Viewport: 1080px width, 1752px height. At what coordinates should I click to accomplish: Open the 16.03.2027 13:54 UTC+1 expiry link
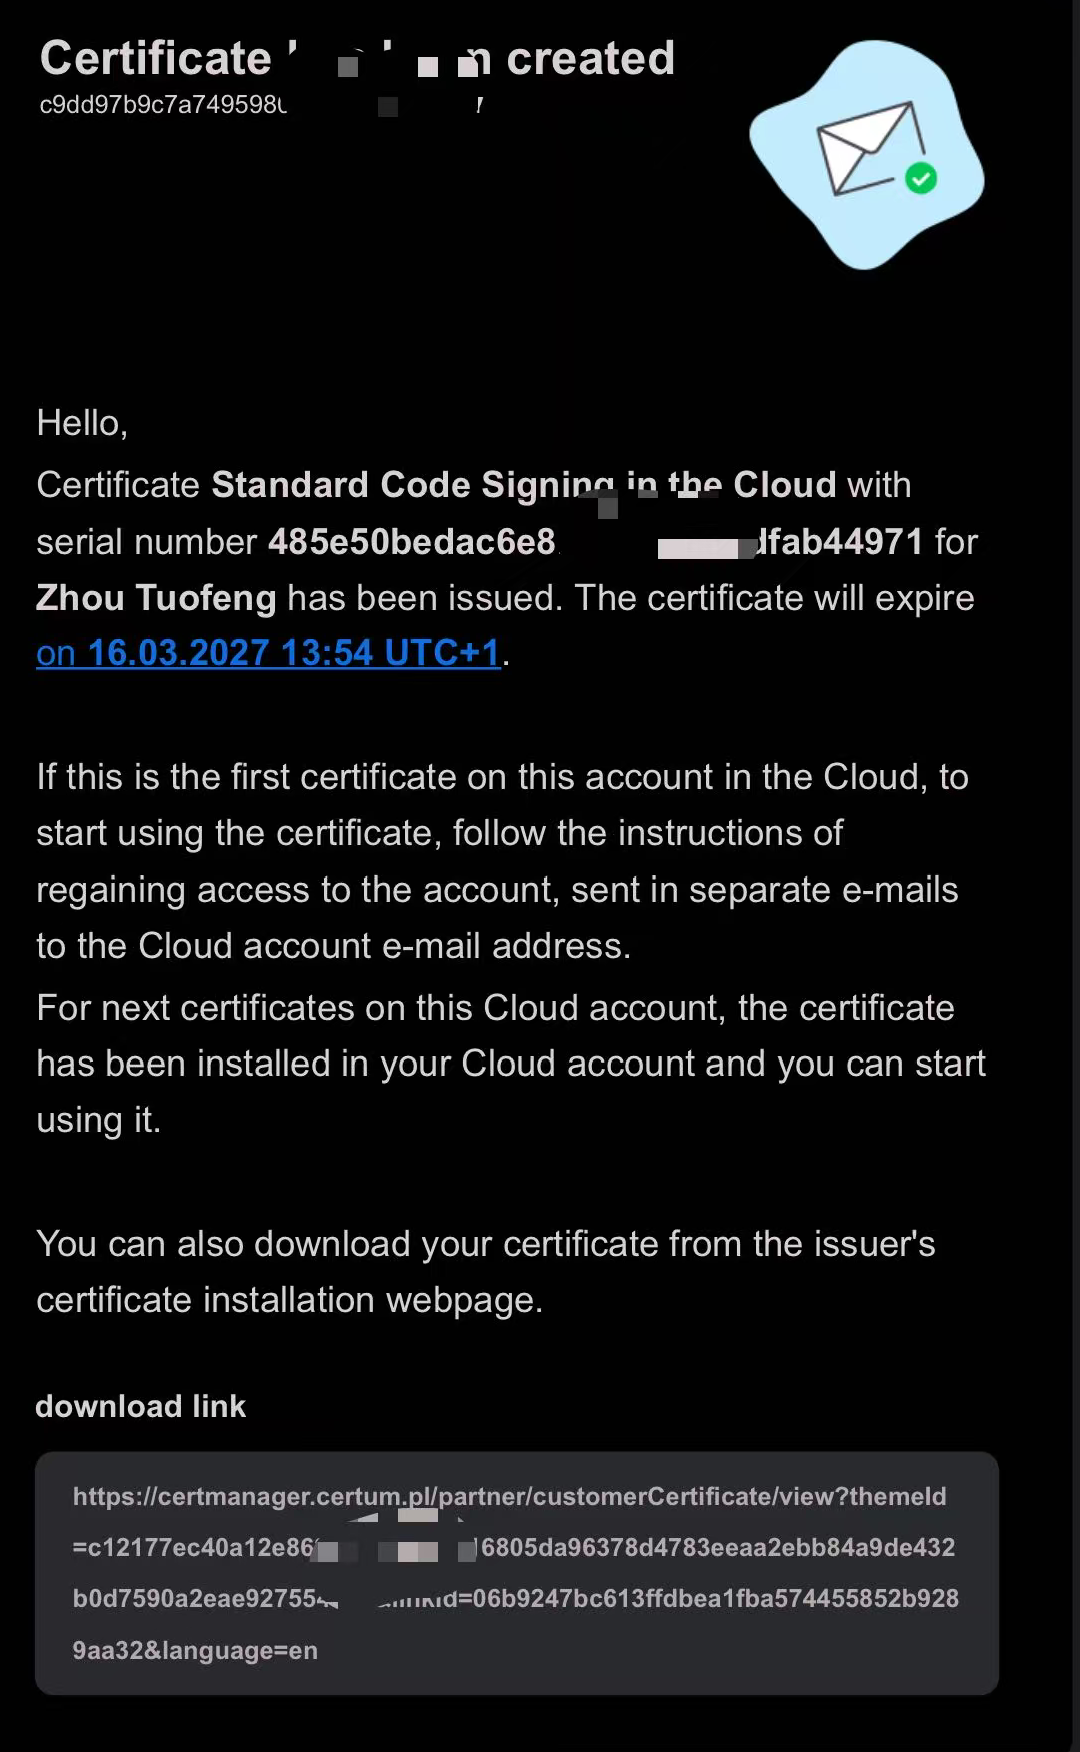(x=268, y=653)
